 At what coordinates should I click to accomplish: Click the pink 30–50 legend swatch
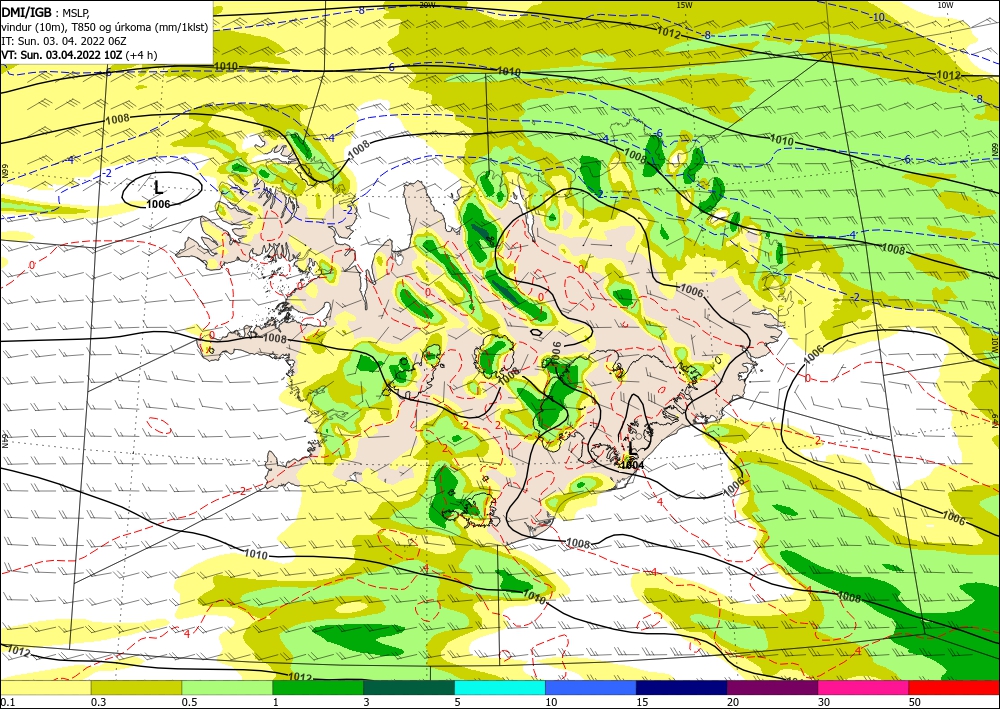point(864,687)
